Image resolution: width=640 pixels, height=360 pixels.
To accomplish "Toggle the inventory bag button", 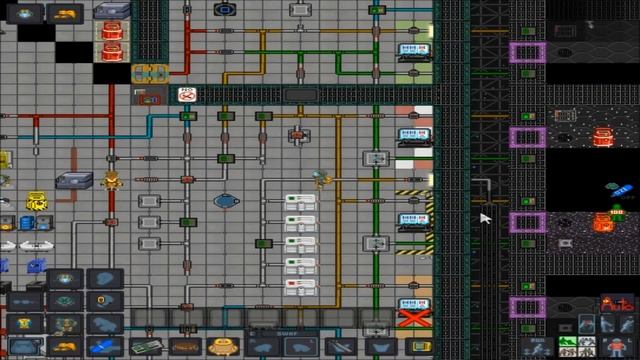I will tap(24, 347).
